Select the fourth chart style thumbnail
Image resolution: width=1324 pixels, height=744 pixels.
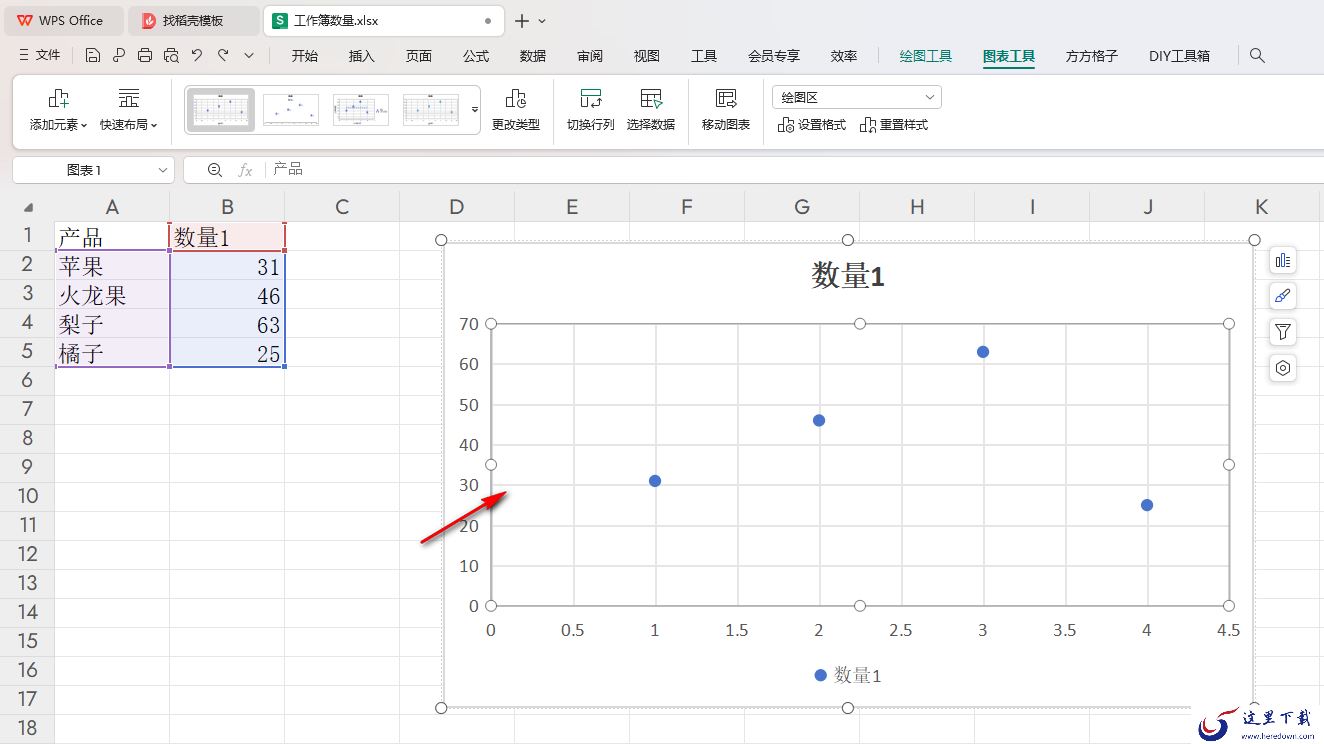[x=431, y=110]
